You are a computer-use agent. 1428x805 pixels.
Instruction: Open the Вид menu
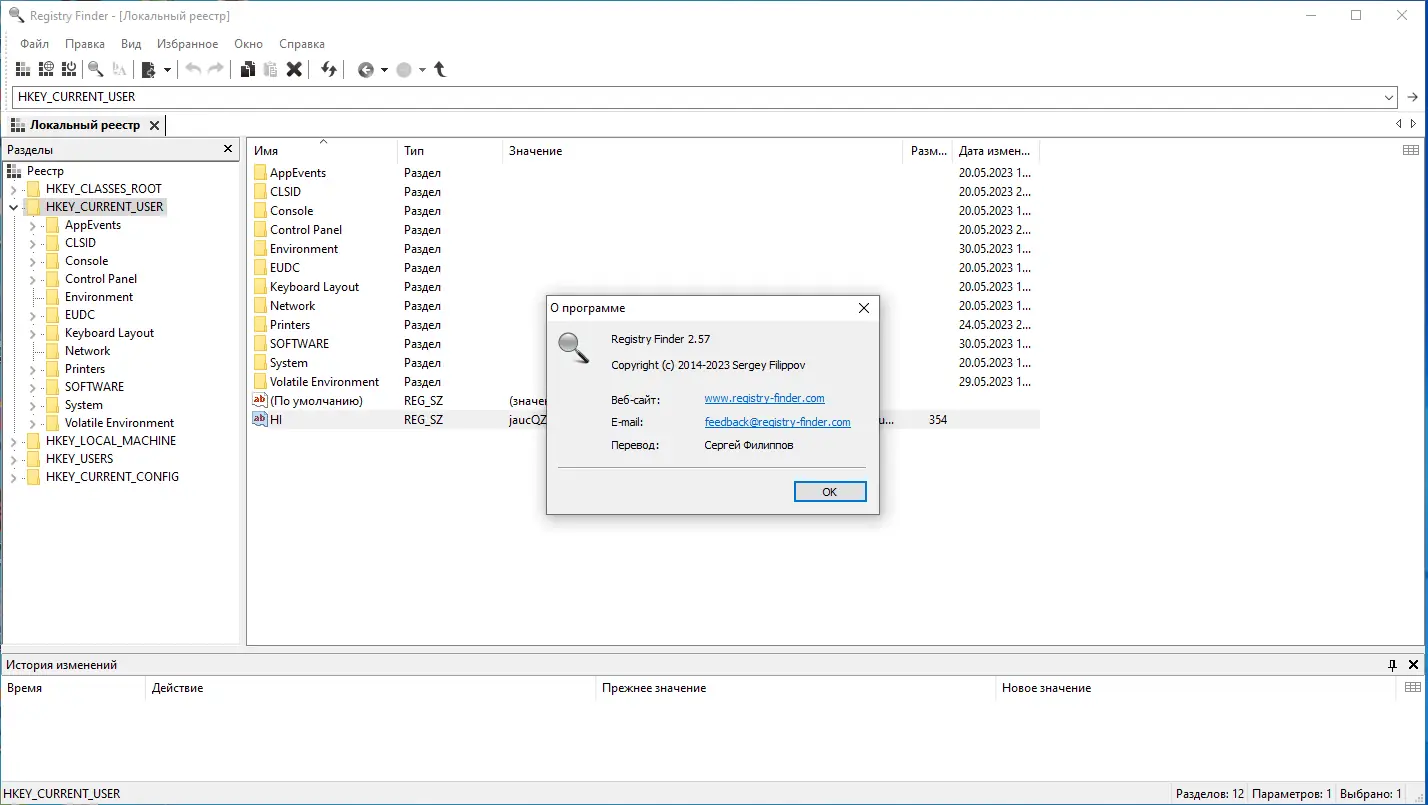(x=131, y=44)
